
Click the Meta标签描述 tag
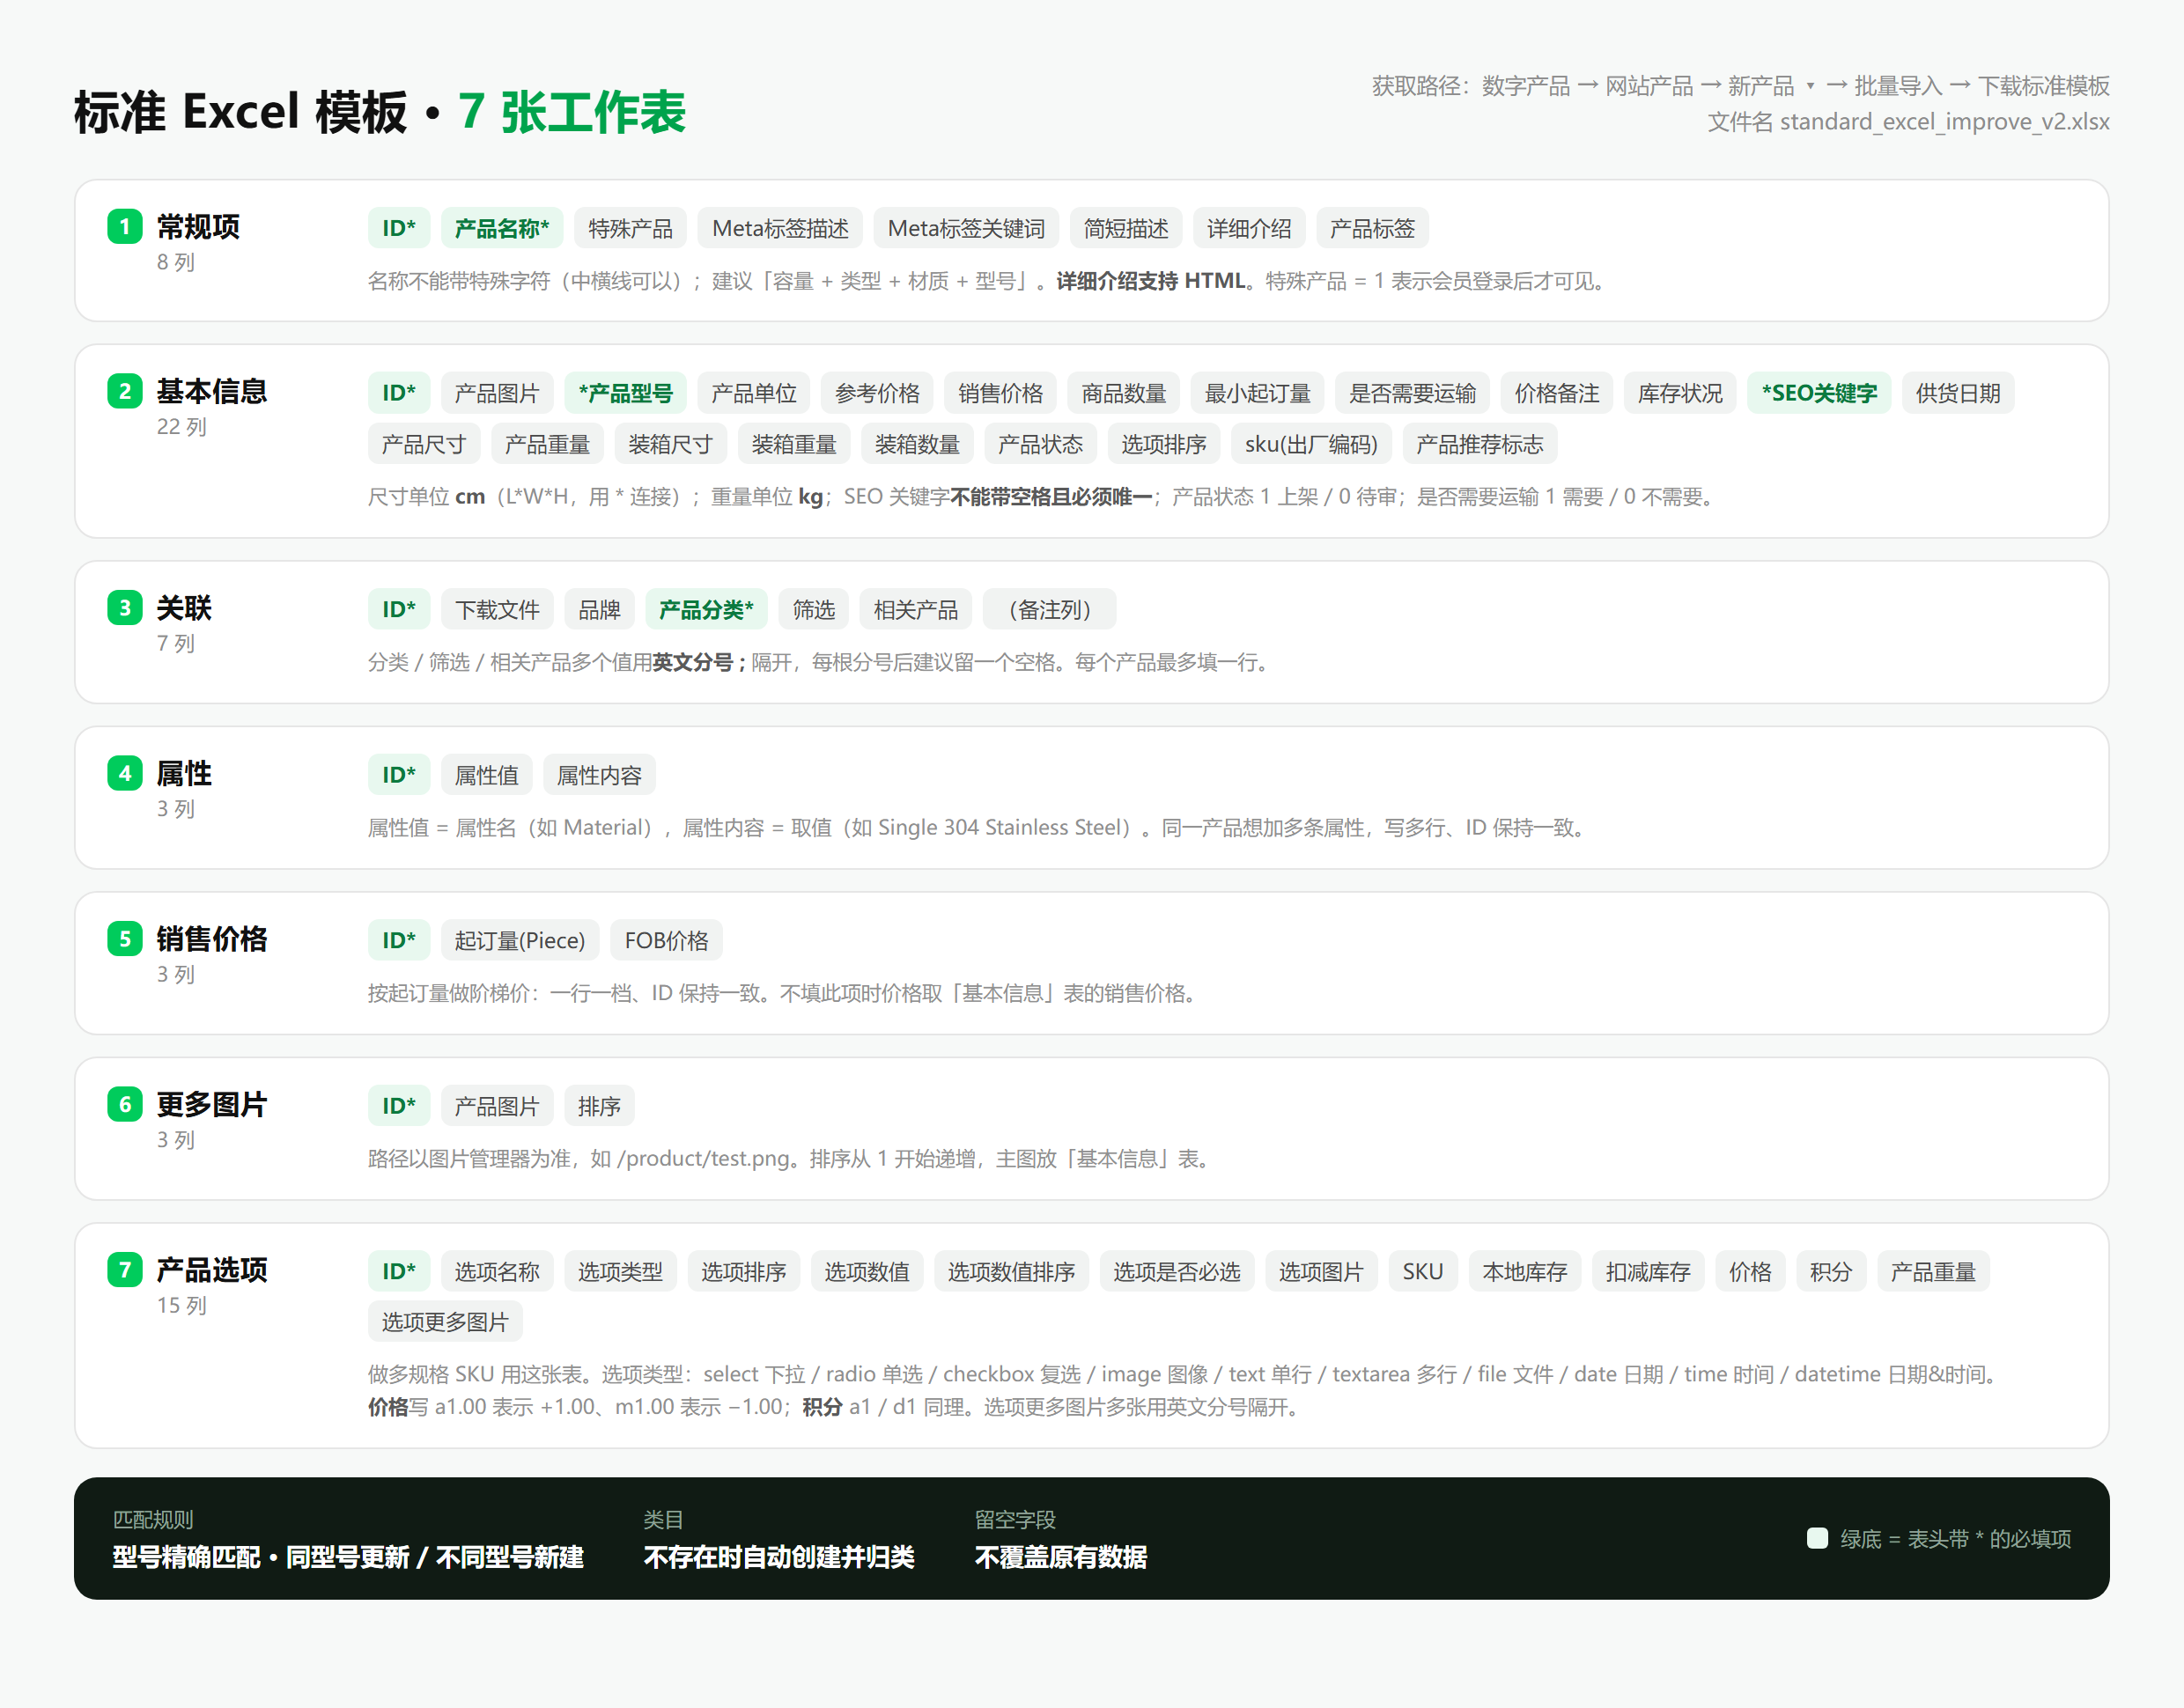click(780, 228)
